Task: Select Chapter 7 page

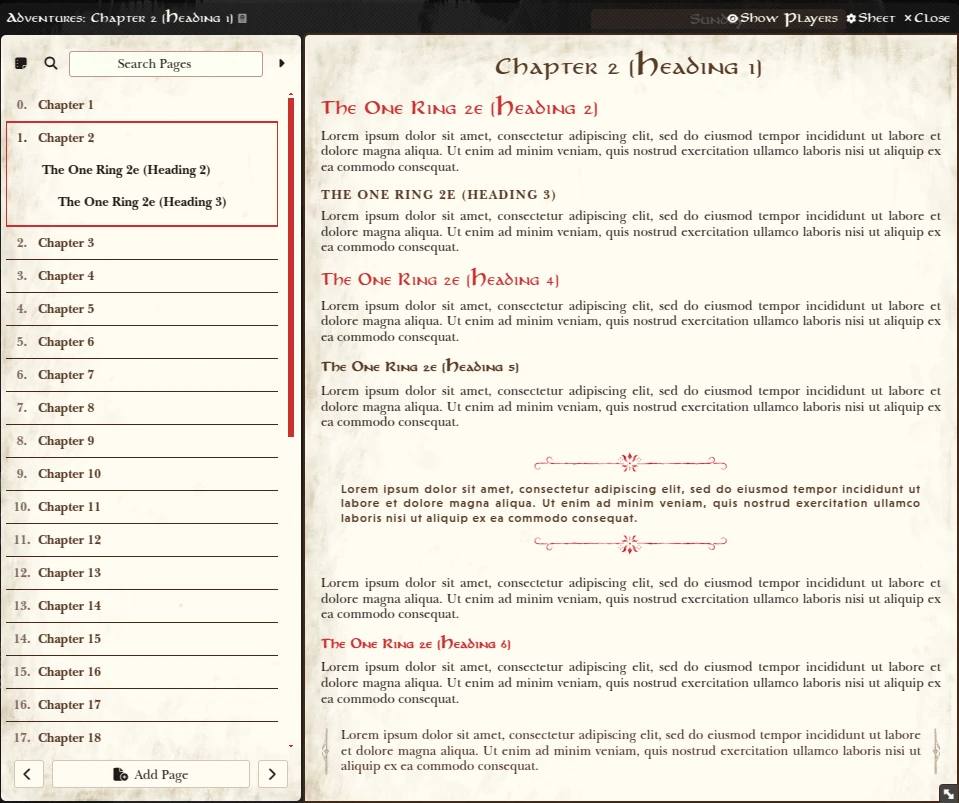Action: click(x=142, y=375)
